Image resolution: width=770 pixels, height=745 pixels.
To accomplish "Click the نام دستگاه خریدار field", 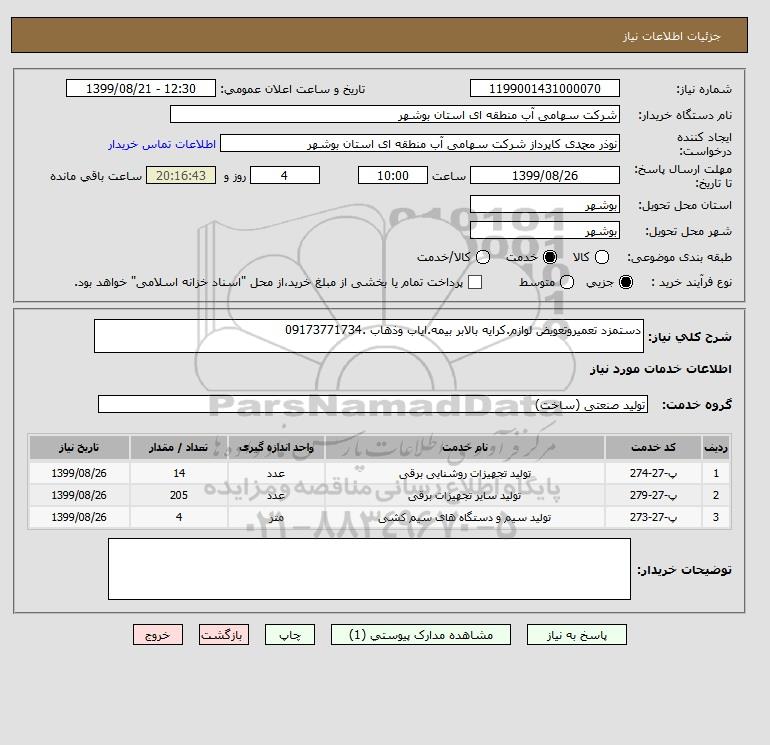I will 395,115.
